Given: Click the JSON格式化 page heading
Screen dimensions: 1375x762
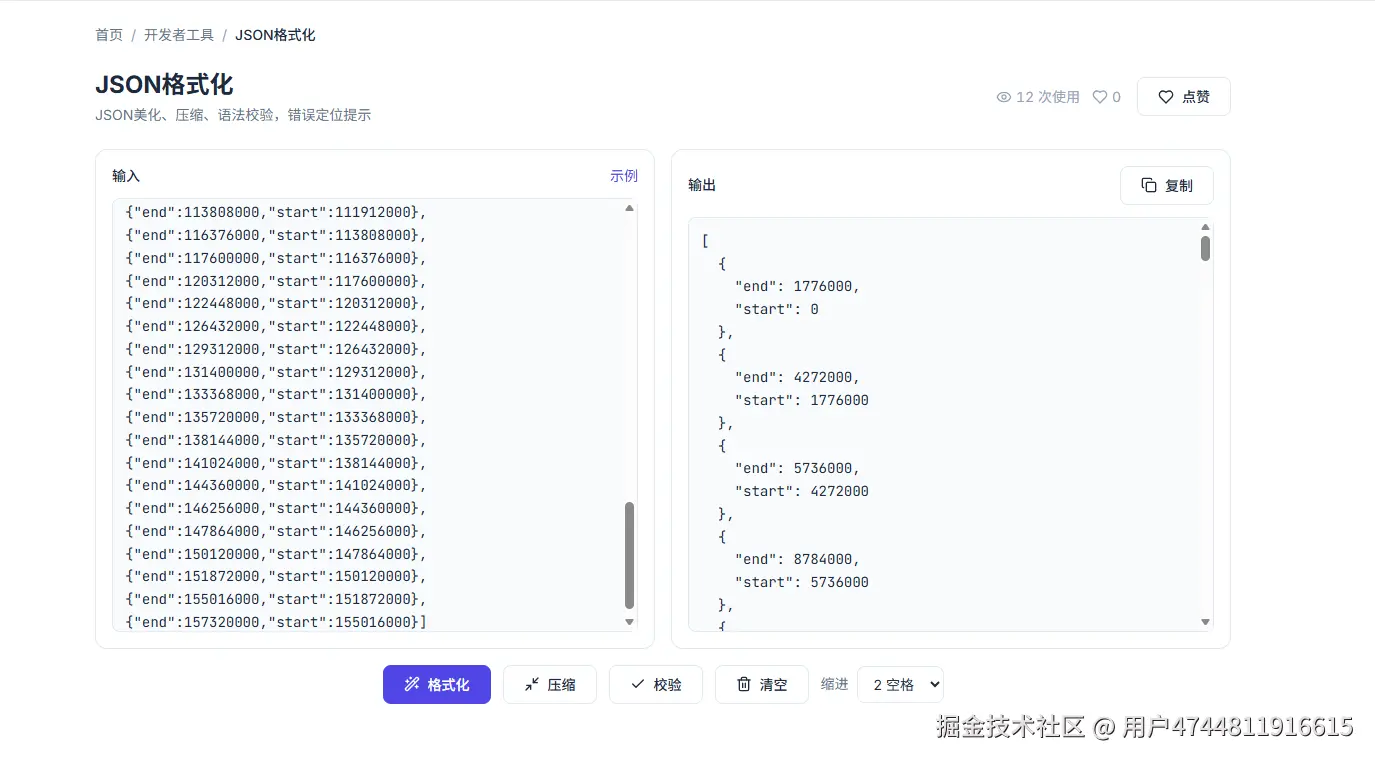Looking at the screenshot, I should tap(164, 84).
